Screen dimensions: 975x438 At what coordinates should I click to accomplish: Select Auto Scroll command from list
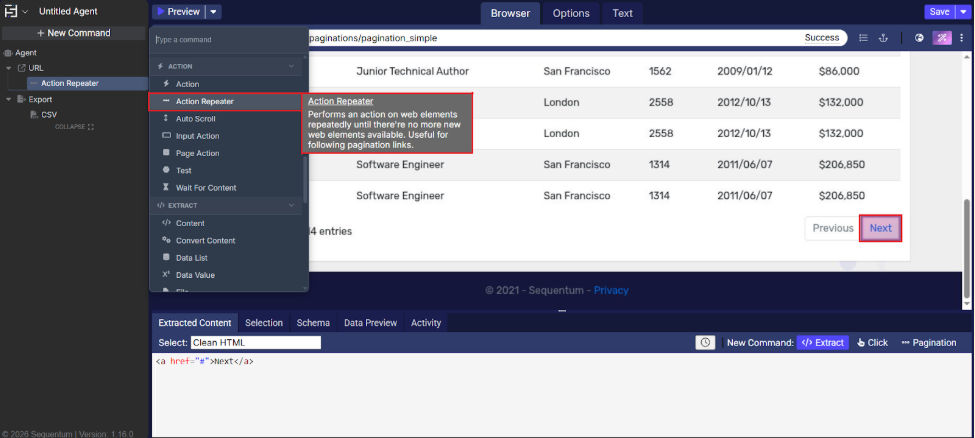coord(195,118)
